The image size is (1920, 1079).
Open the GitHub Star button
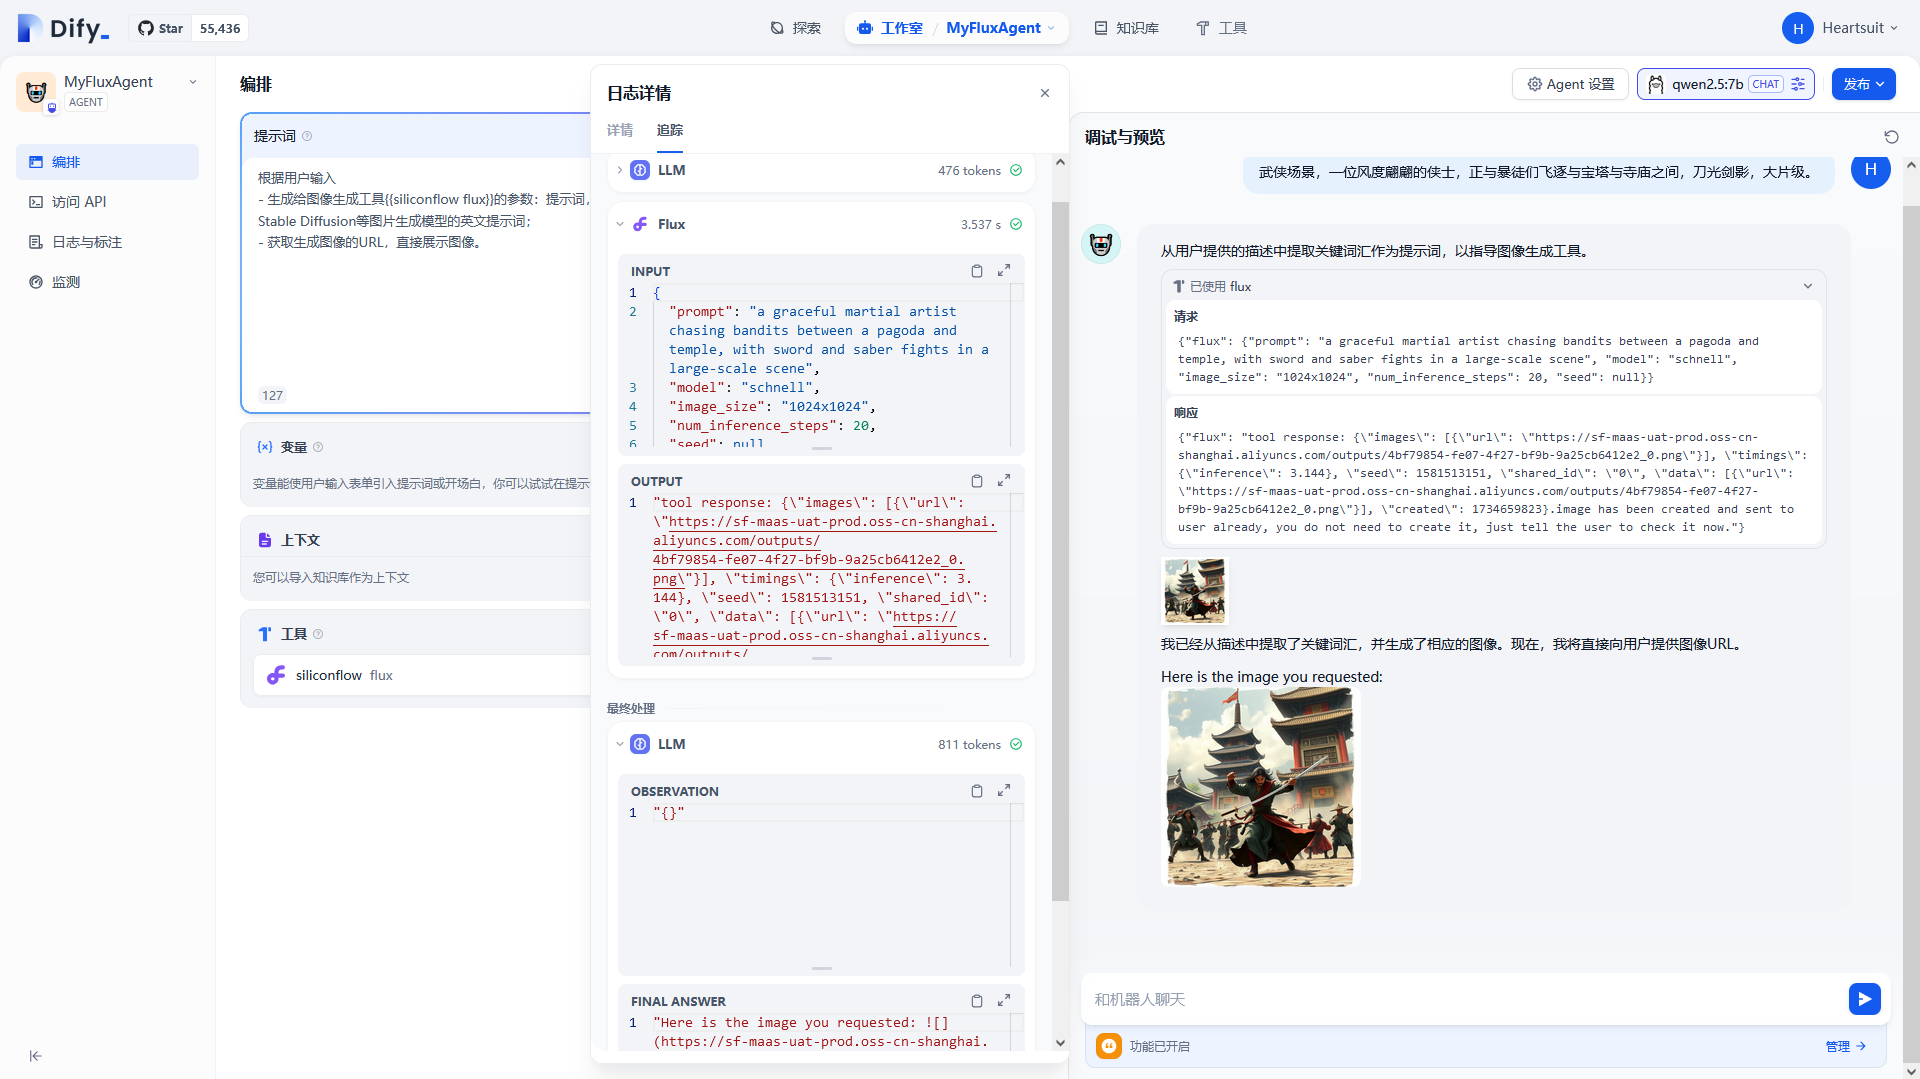click(161, 28)
